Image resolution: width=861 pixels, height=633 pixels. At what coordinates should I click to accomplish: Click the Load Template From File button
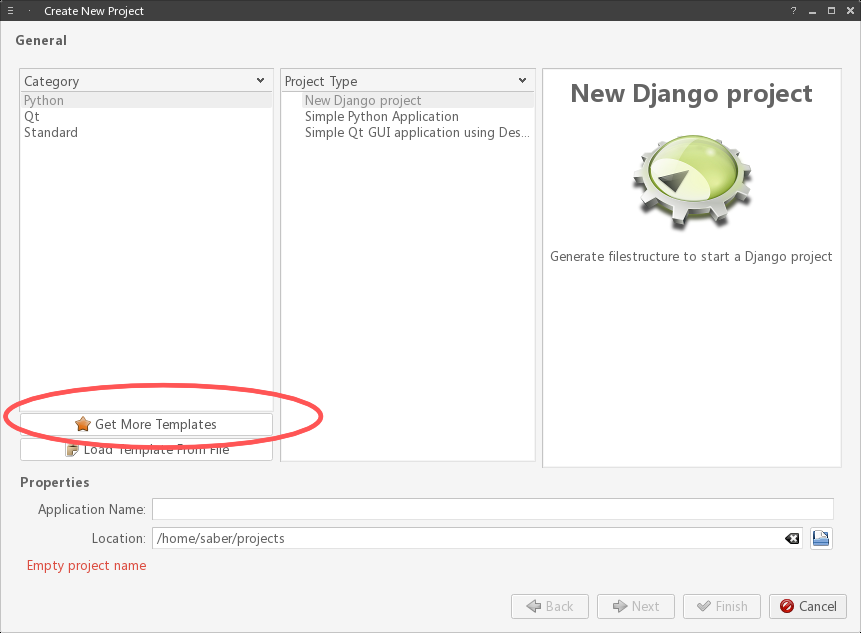tap(146, 450)
